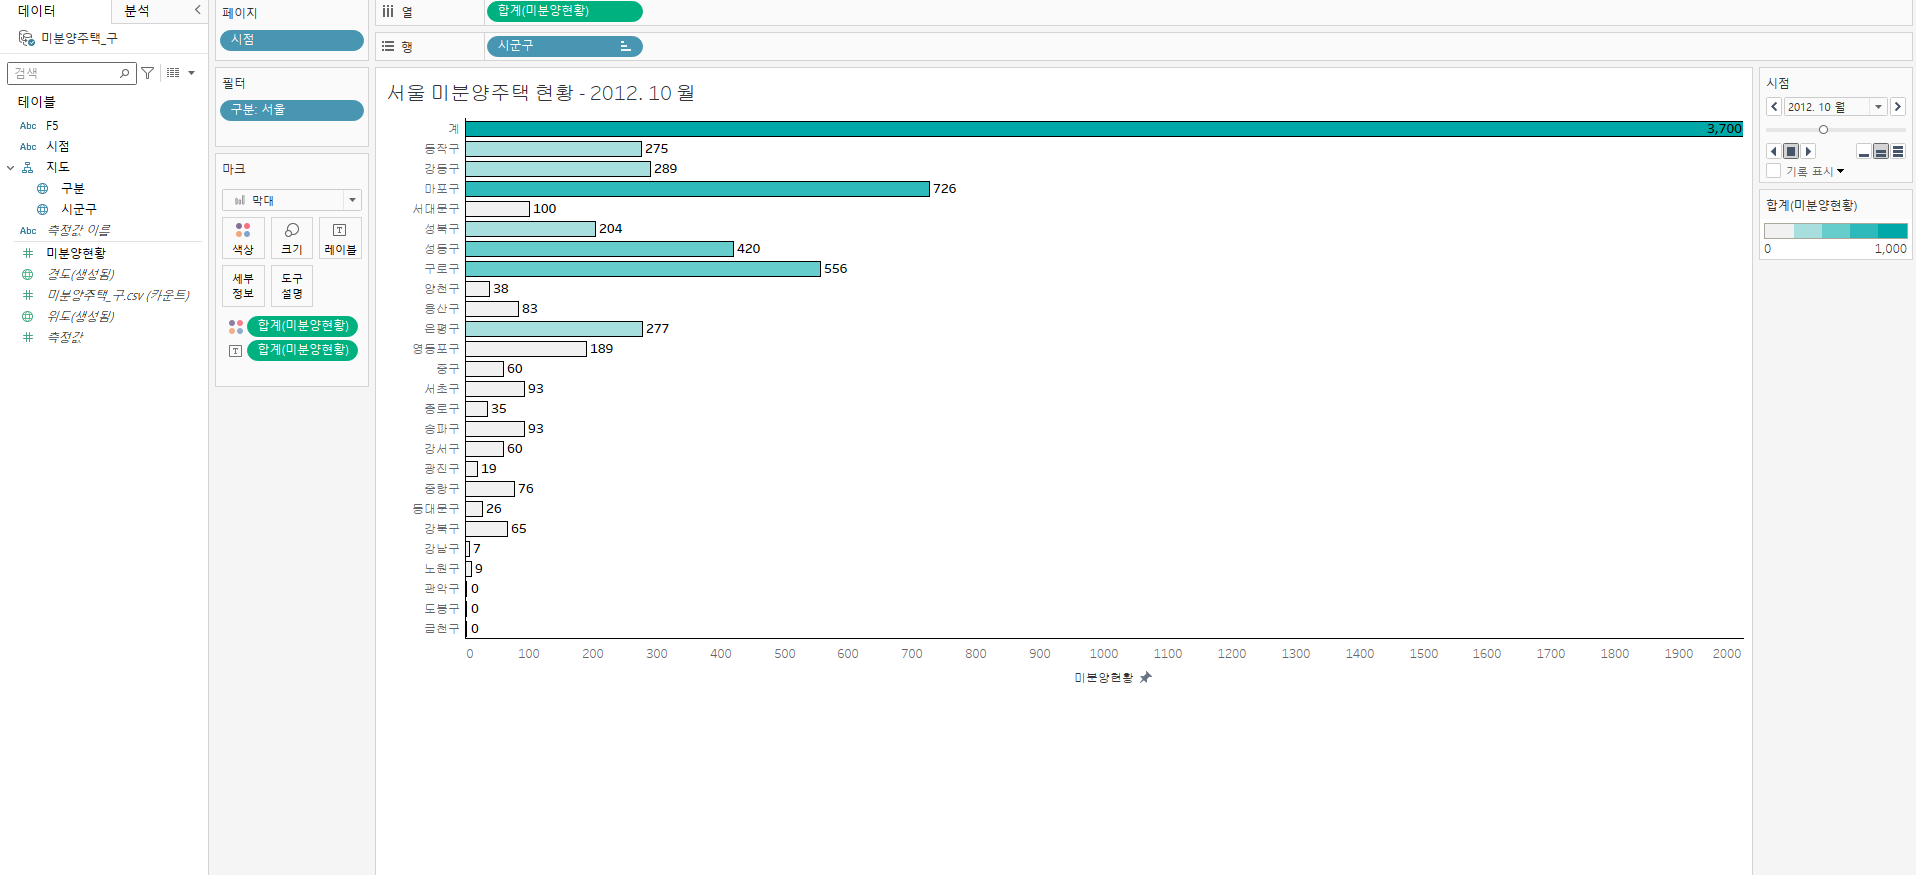
Task: Click the pin icon next to the 미분양현황 axis title
Action: [1146, 677]
